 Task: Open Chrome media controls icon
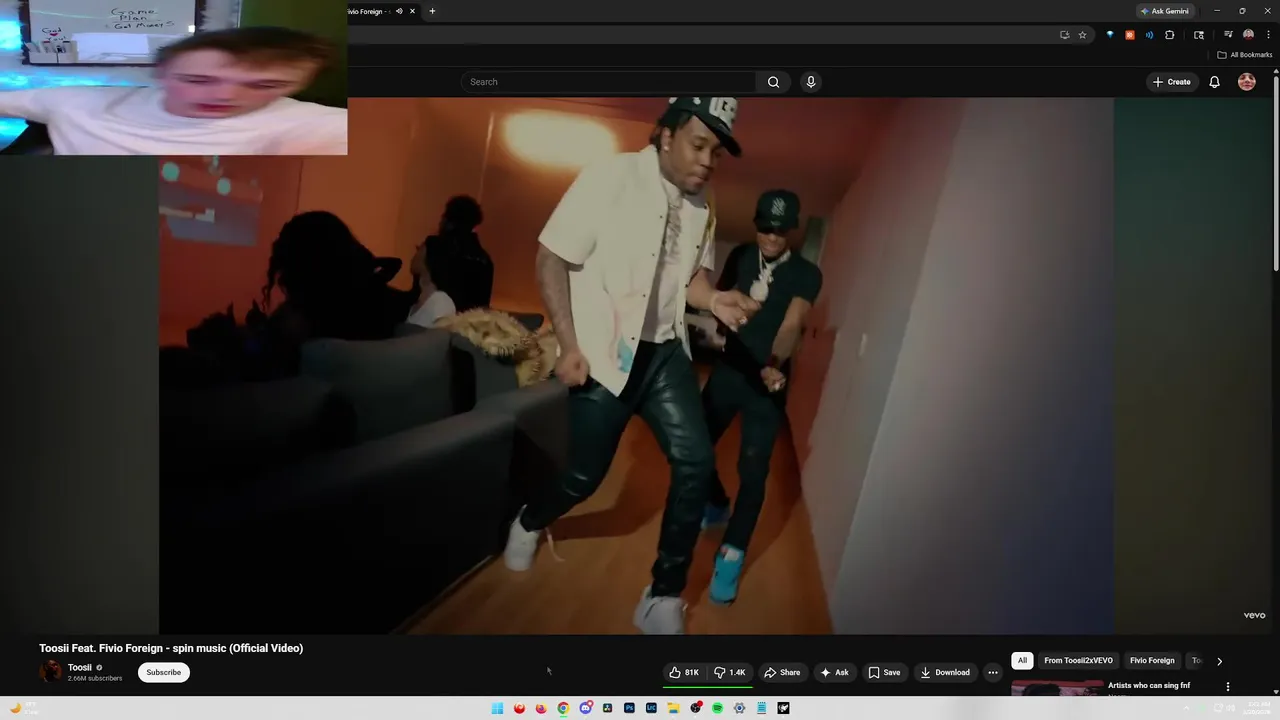tap(1228, 35)
